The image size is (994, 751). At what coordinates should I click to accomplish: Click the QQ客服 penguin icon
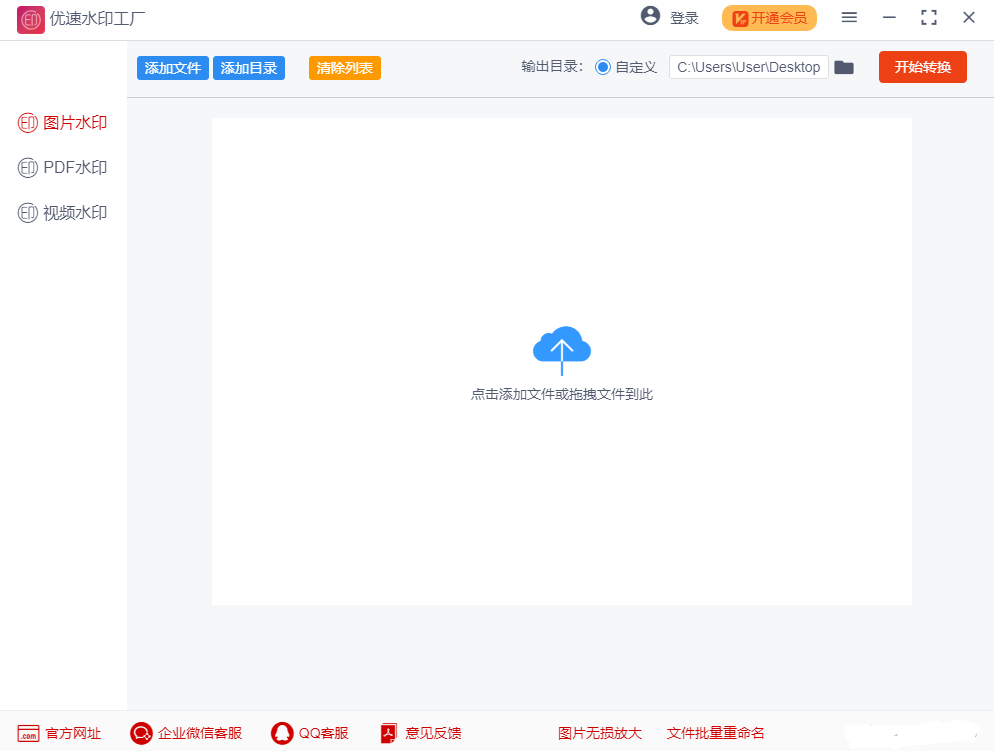[x=282, y=733]
